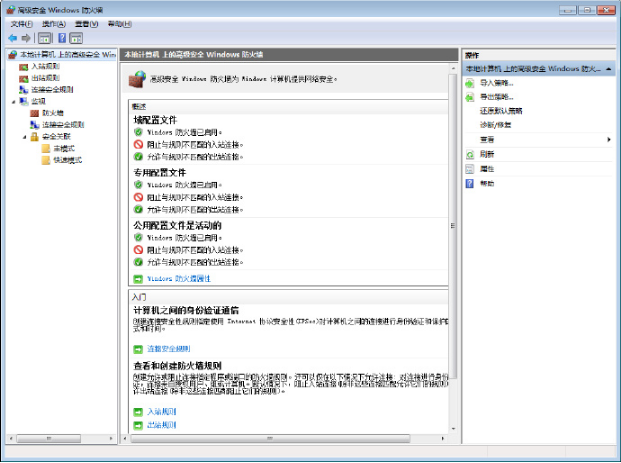Click the 导入策略 import icon in actions

point(470,83)
